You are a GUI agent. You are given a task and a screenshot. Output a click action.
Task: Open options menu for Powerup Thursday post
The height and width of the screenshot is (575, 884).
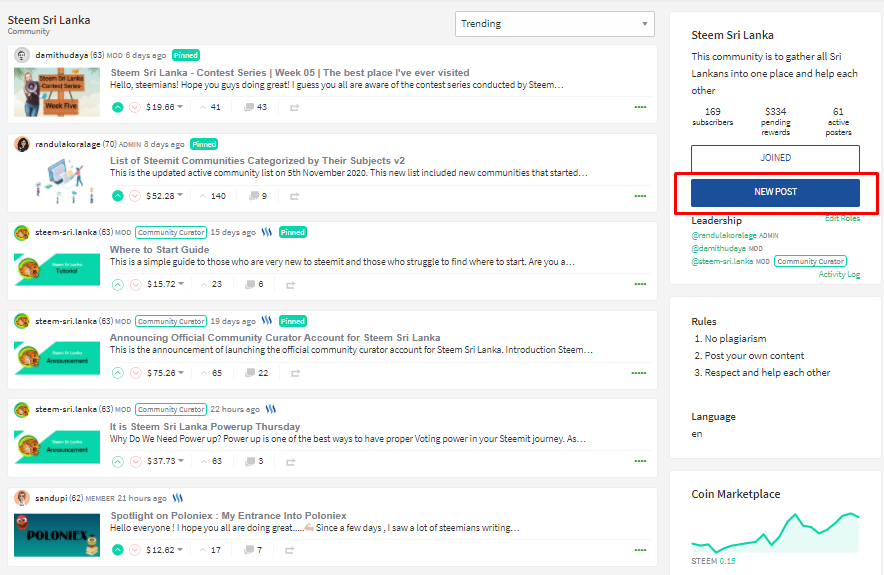(640, 461)
